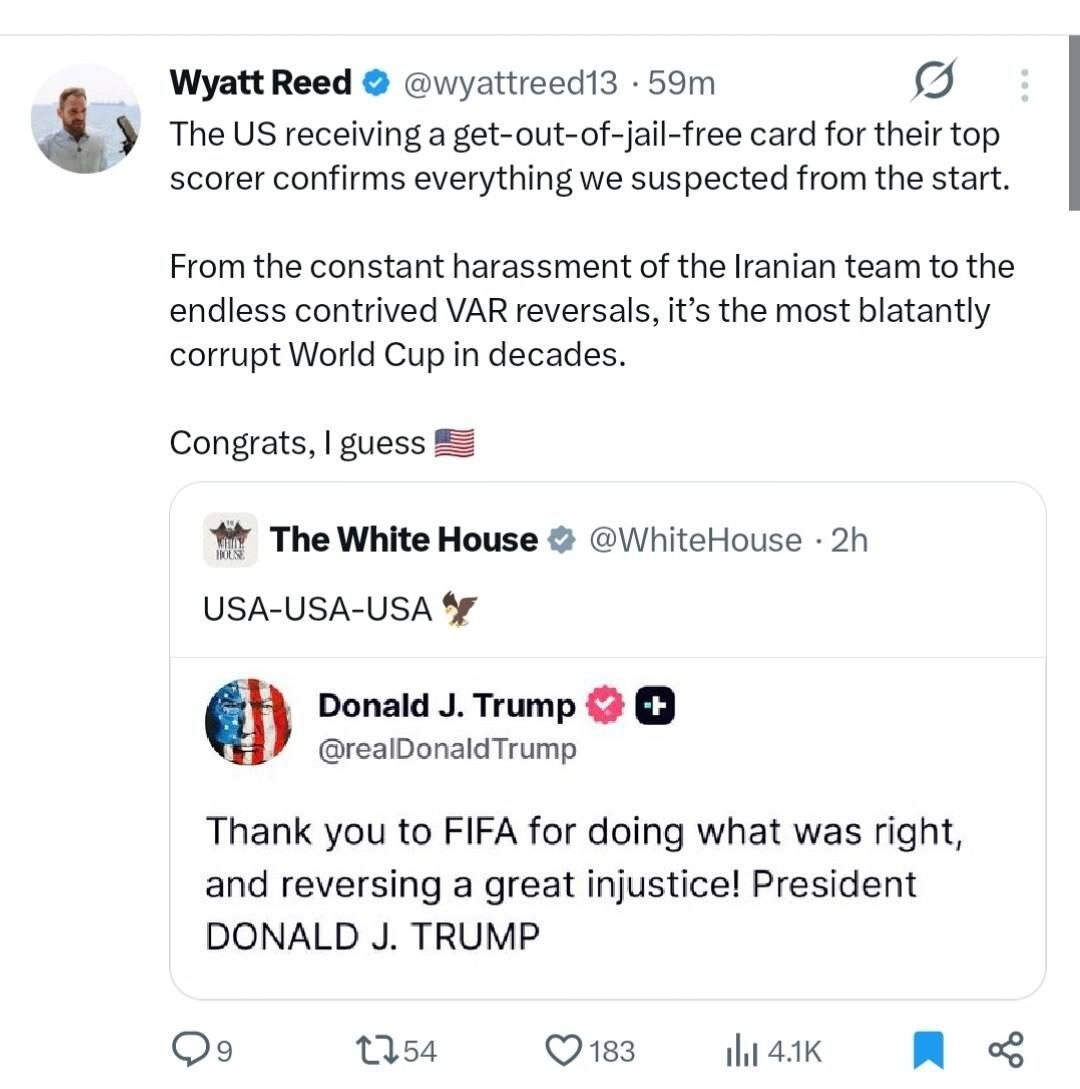
Task: Click Wyatt Reed's blue verified badge
Action: [x=376, y=83]
